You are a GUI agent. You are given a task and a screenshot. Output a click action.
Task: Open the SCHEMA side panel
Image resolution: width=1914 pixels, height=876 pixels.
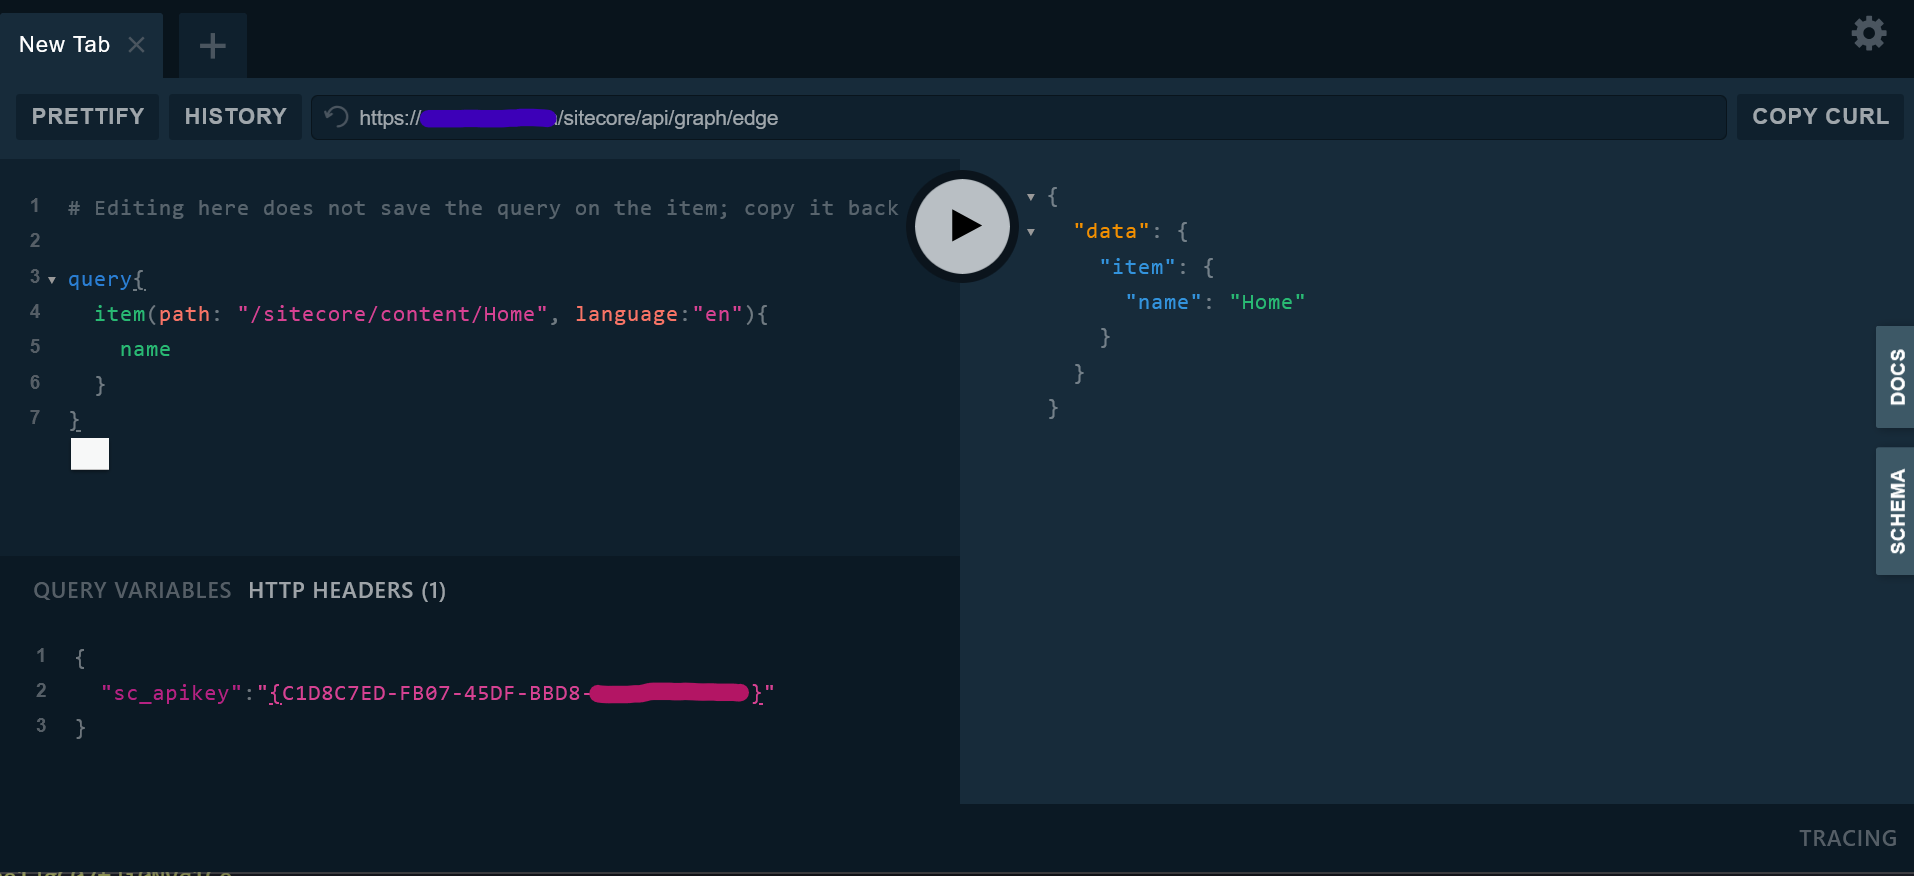click(x=1895, y=511)
